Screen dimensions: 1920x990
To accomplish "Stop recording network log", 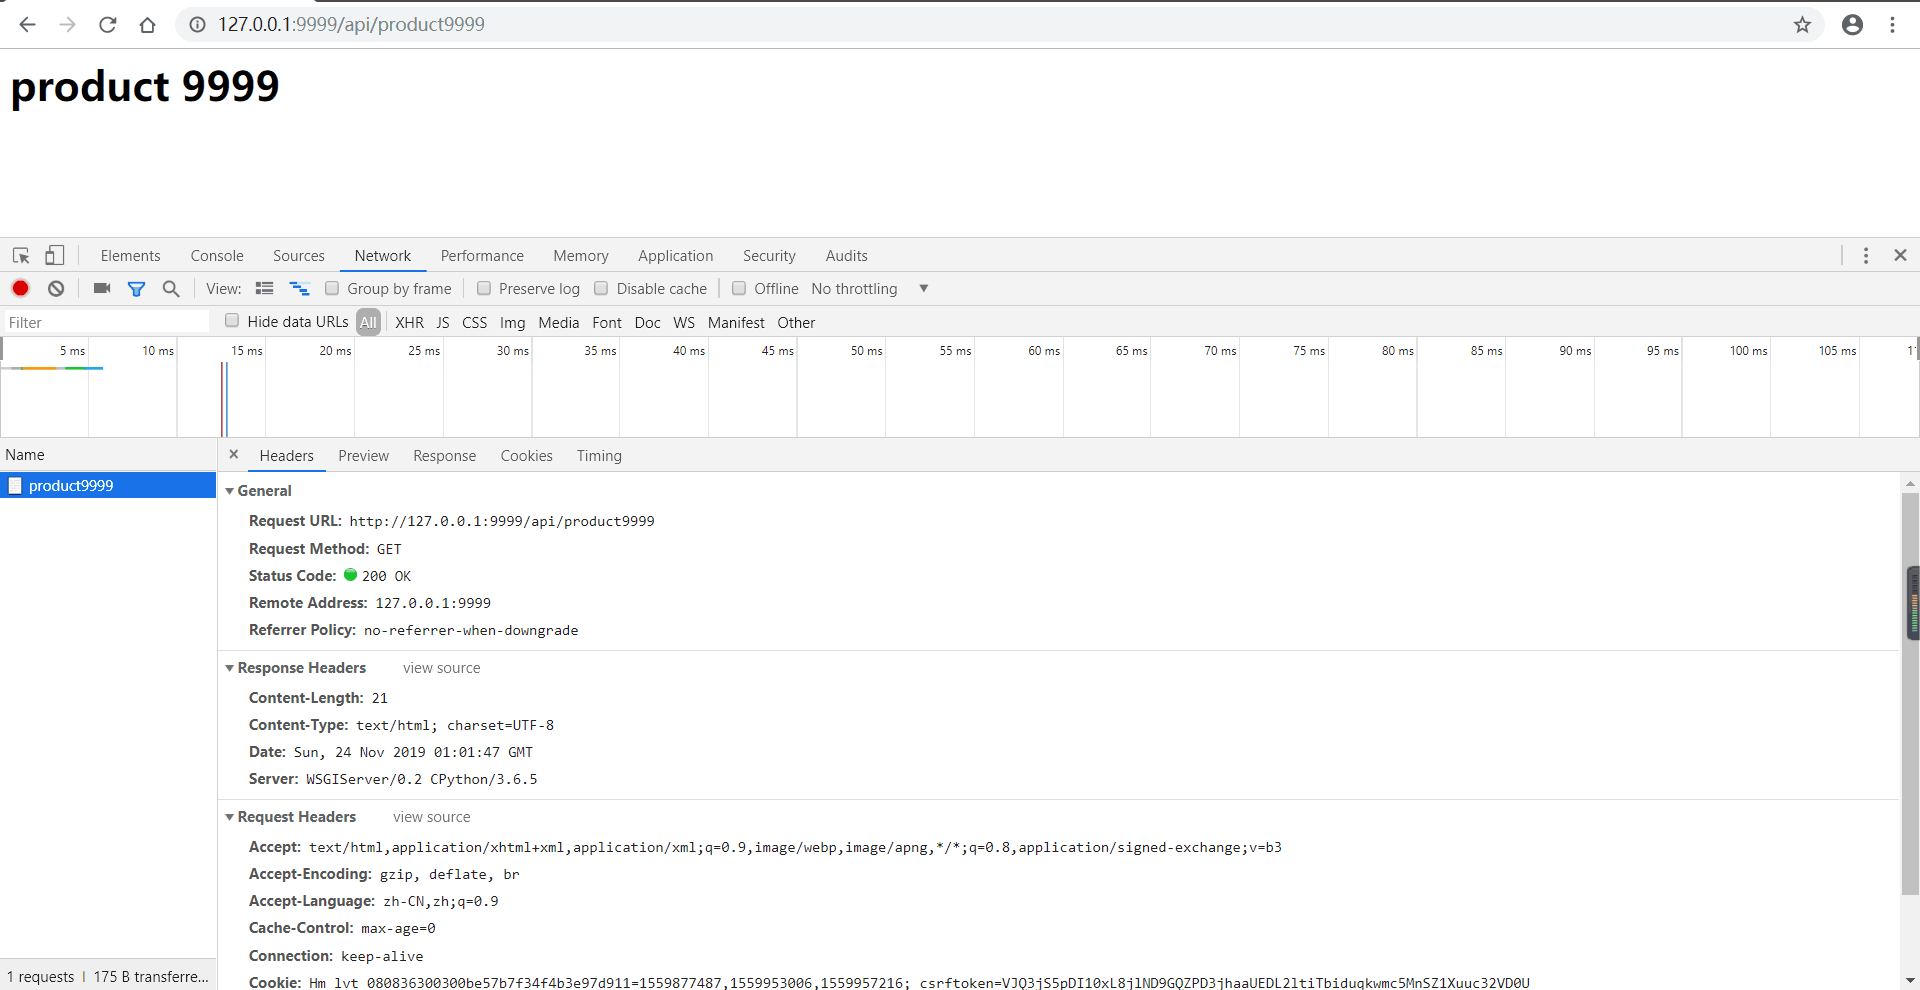I will (20, 288).
